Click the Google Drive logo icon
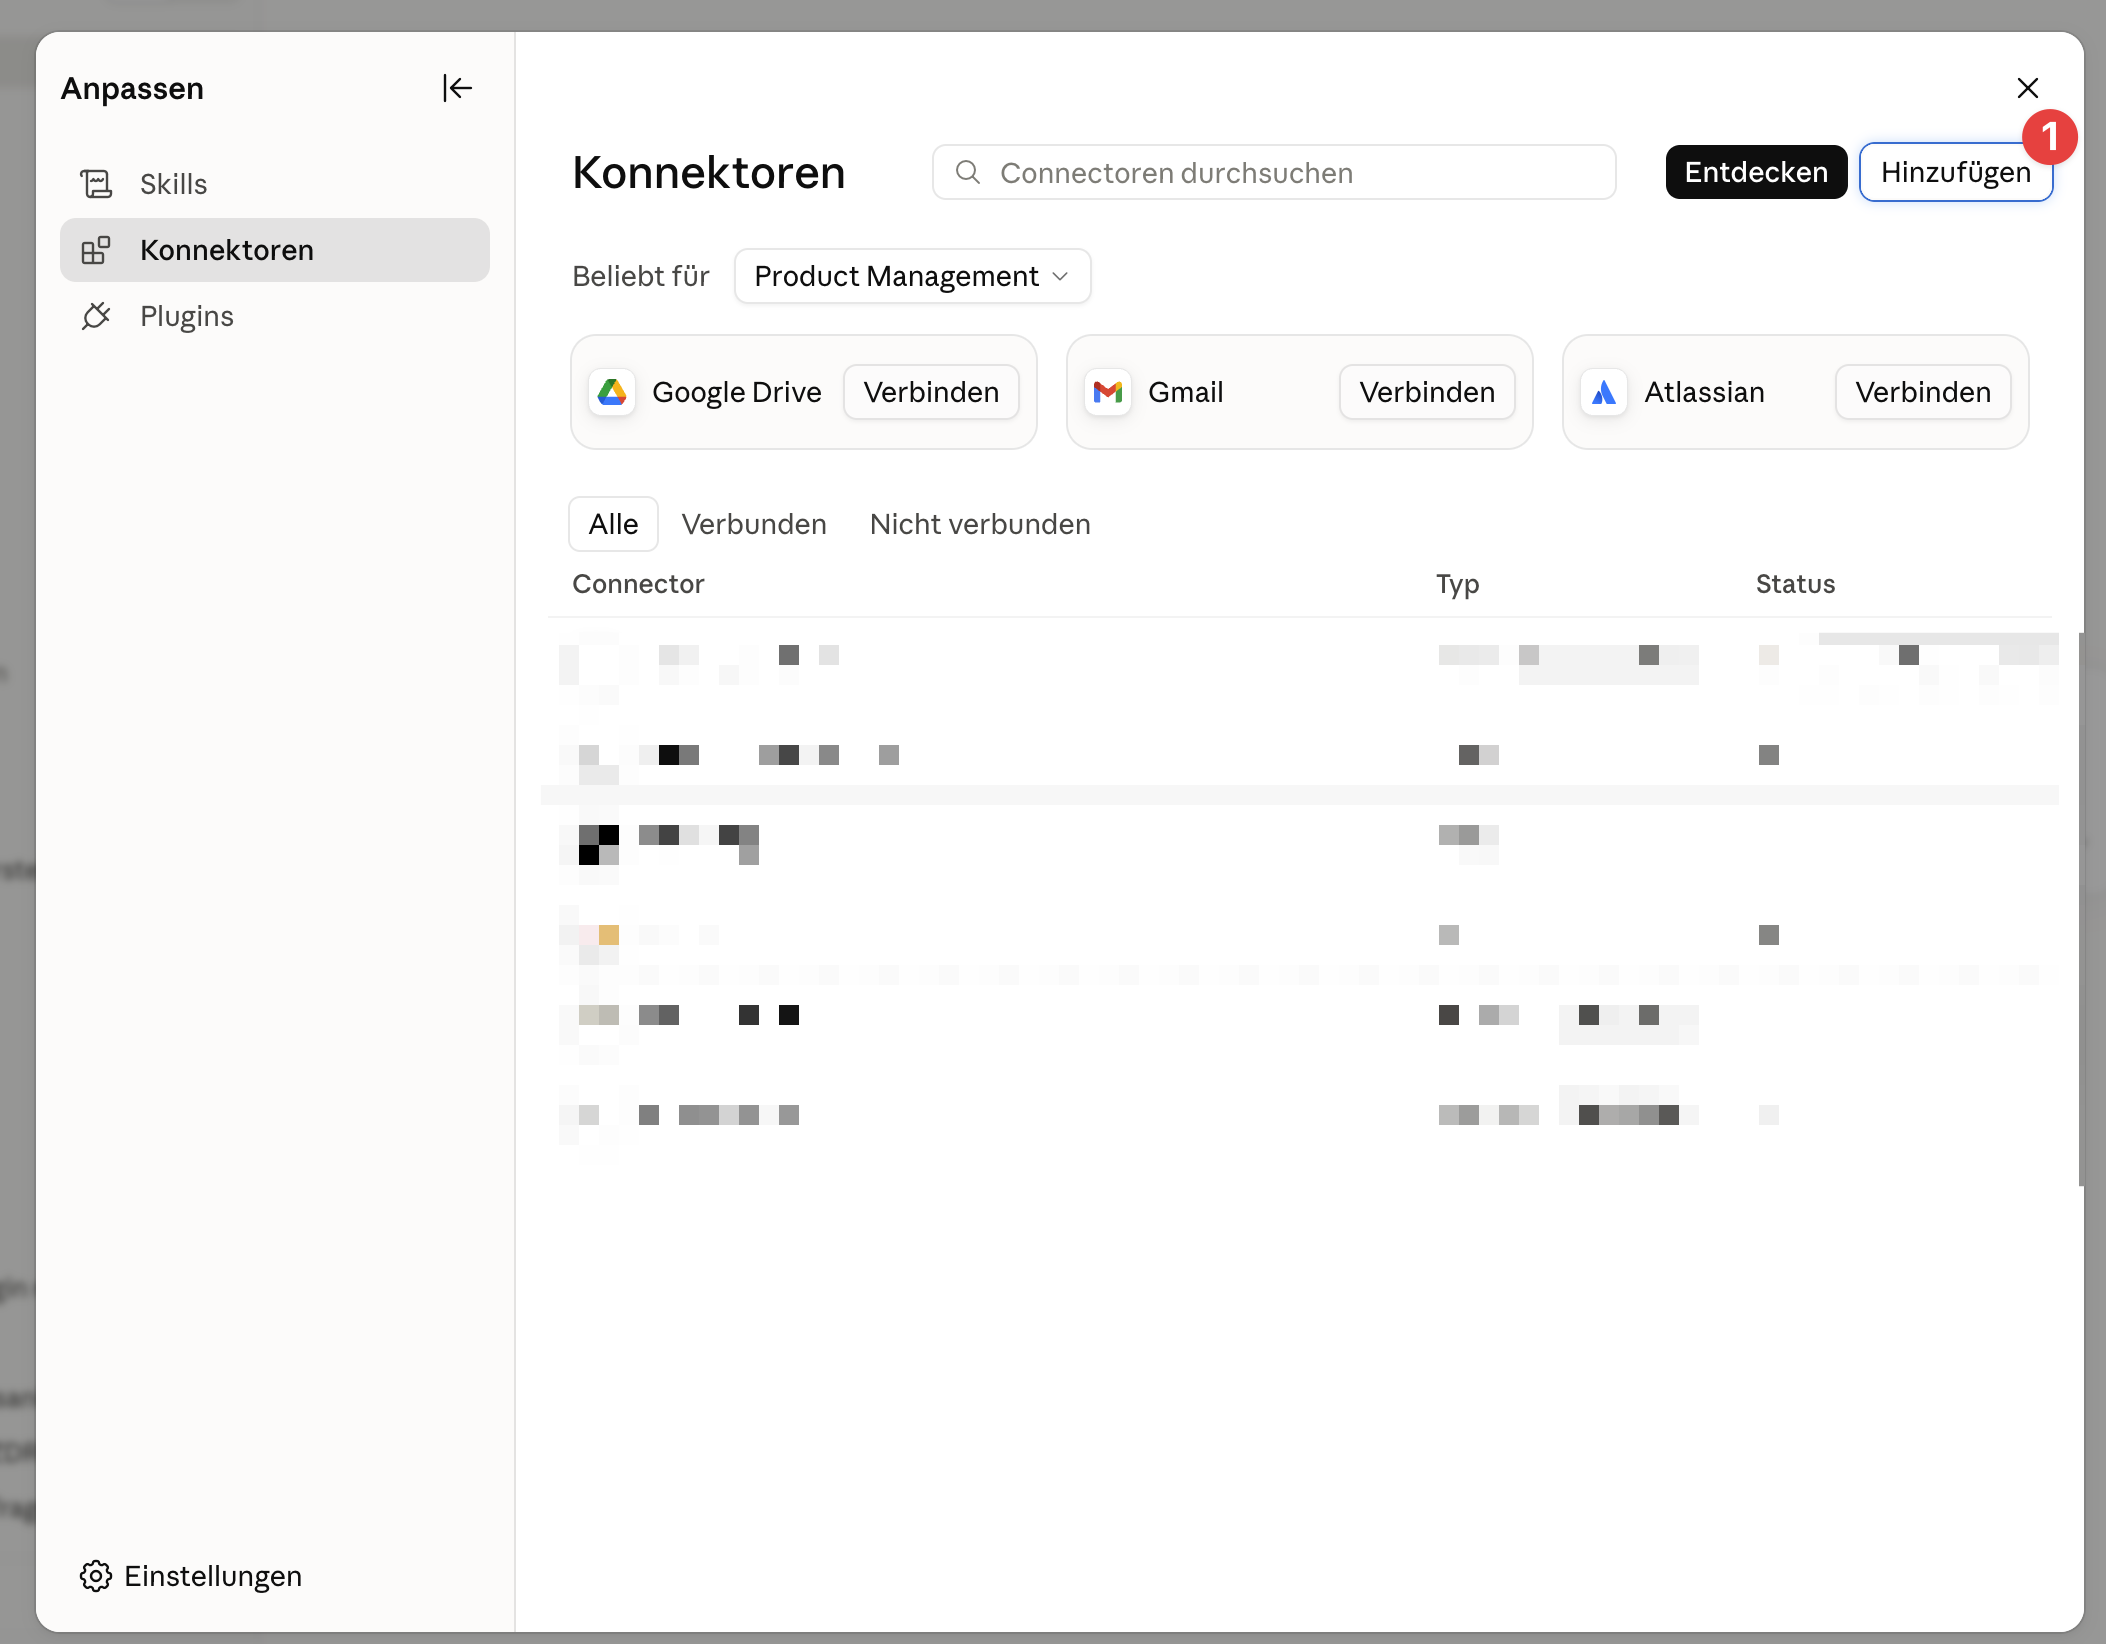The width and height of the screenshot is (2106, 1644). (x=612, y=392)
